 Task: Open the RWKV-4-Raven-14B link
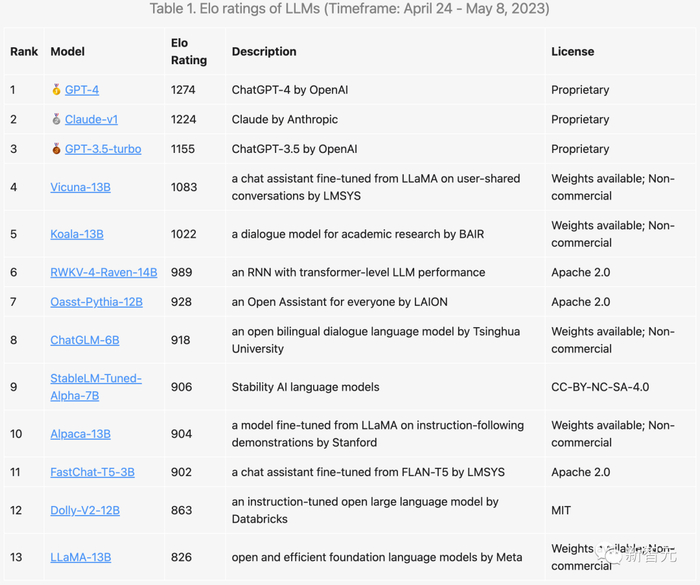(x=104, y=272)
